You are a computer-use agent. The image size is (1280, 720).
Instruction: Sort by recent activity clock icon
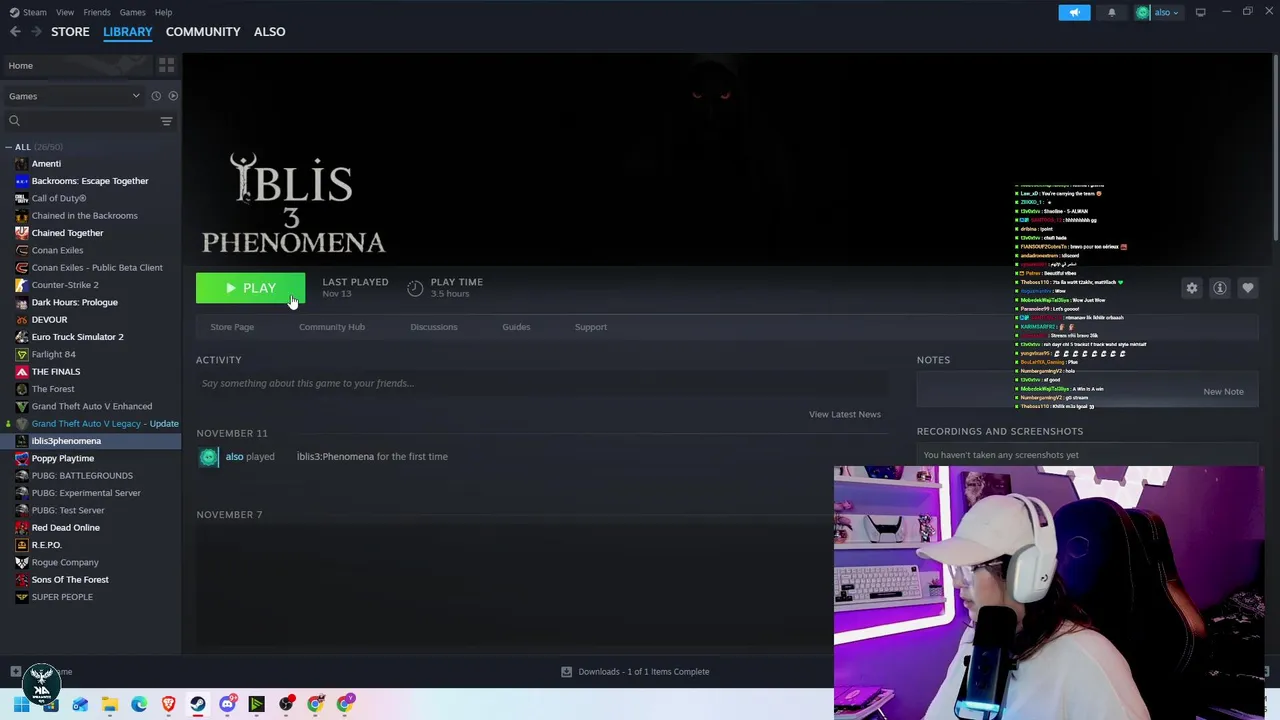coord(156,96)
